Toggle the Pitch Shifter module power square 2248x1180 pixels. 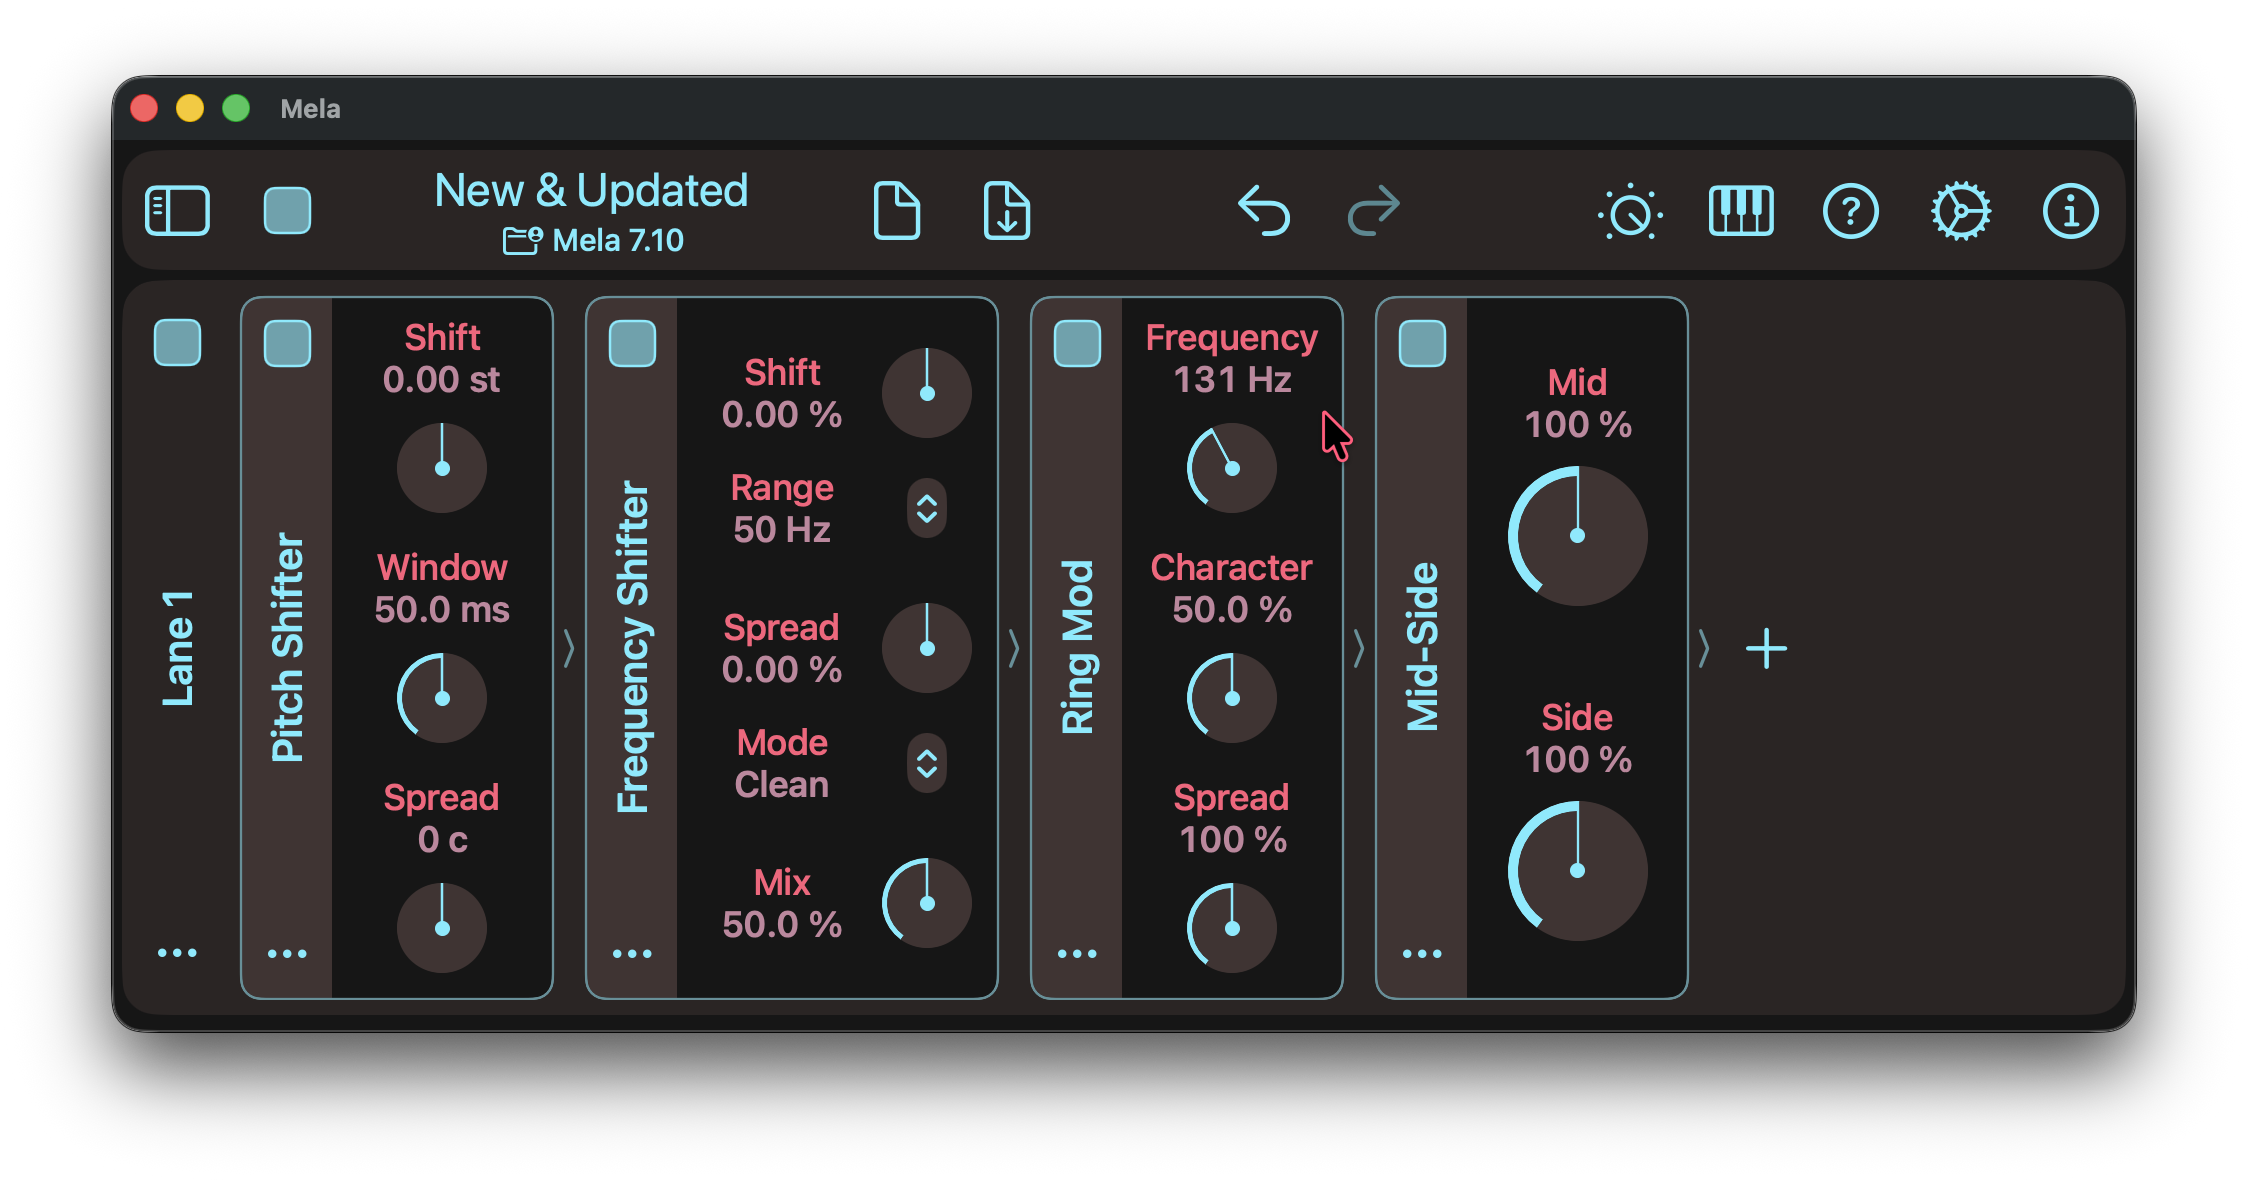coord(287,343)
